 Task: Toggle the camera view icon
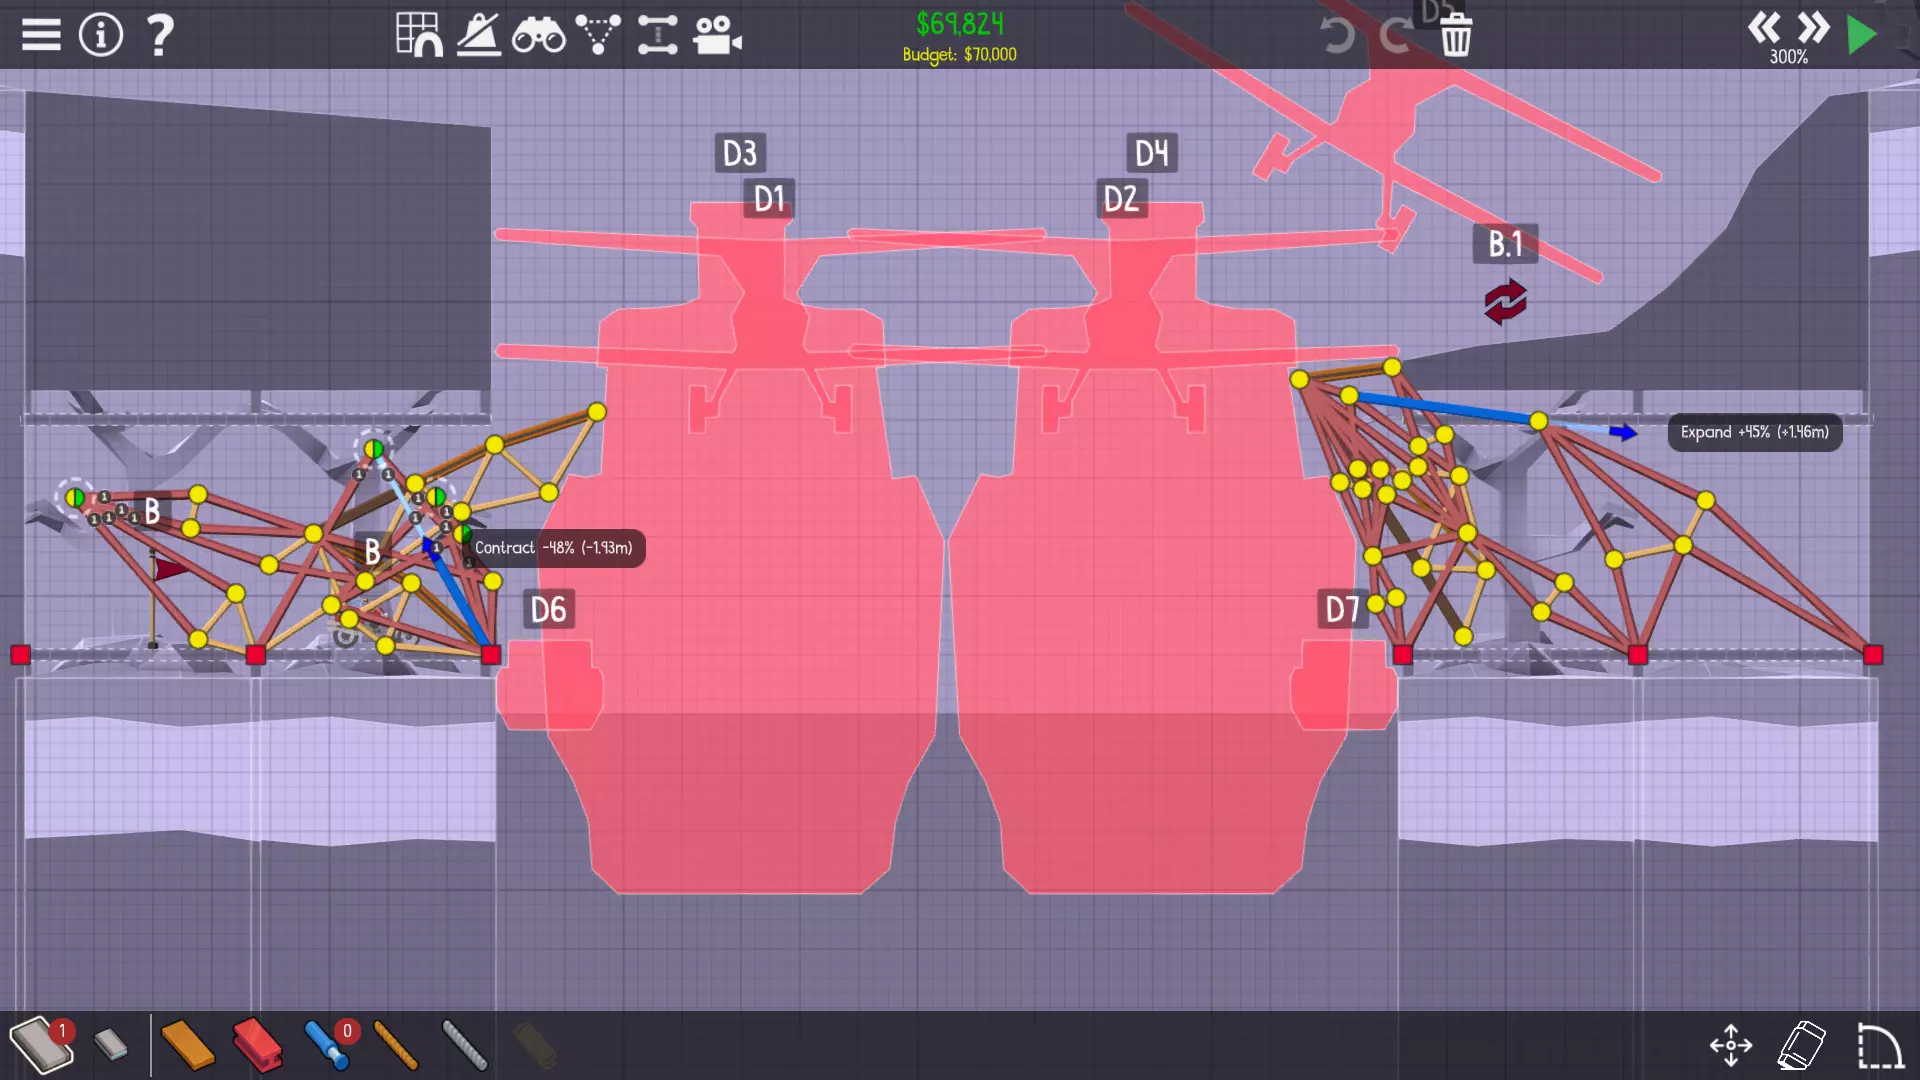point(717,35)
